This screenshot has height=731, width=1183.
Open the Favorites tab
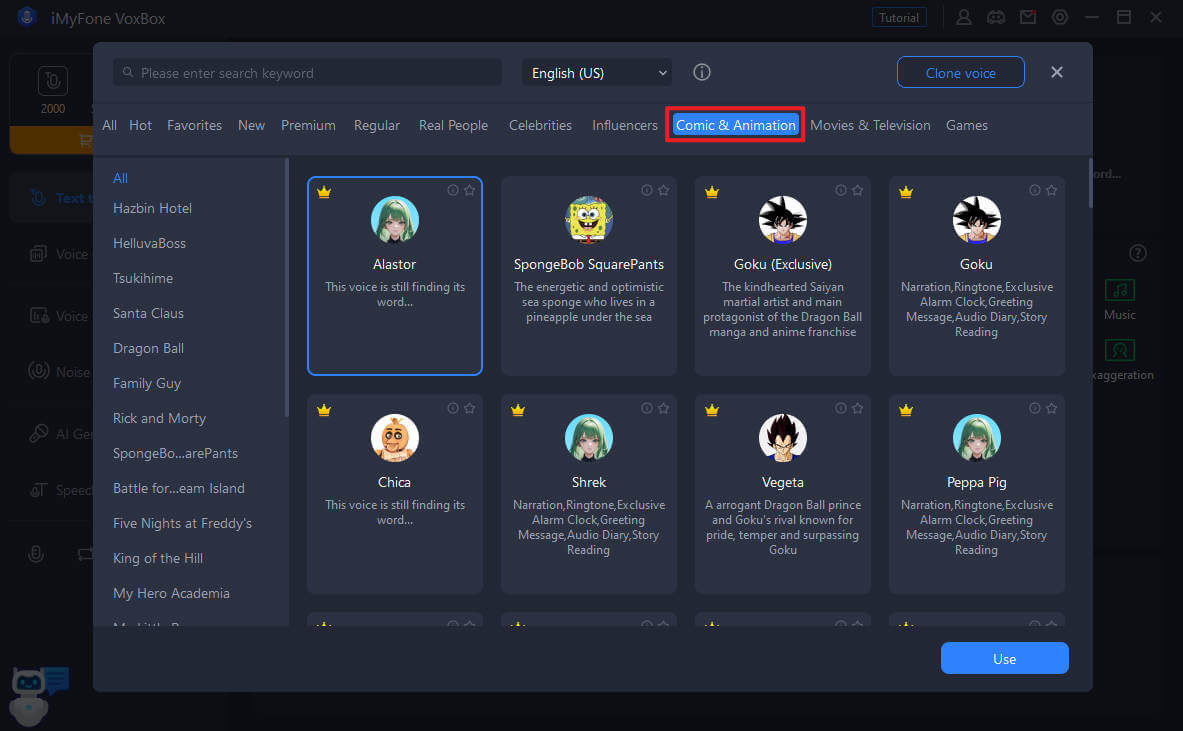coord(195,125)
